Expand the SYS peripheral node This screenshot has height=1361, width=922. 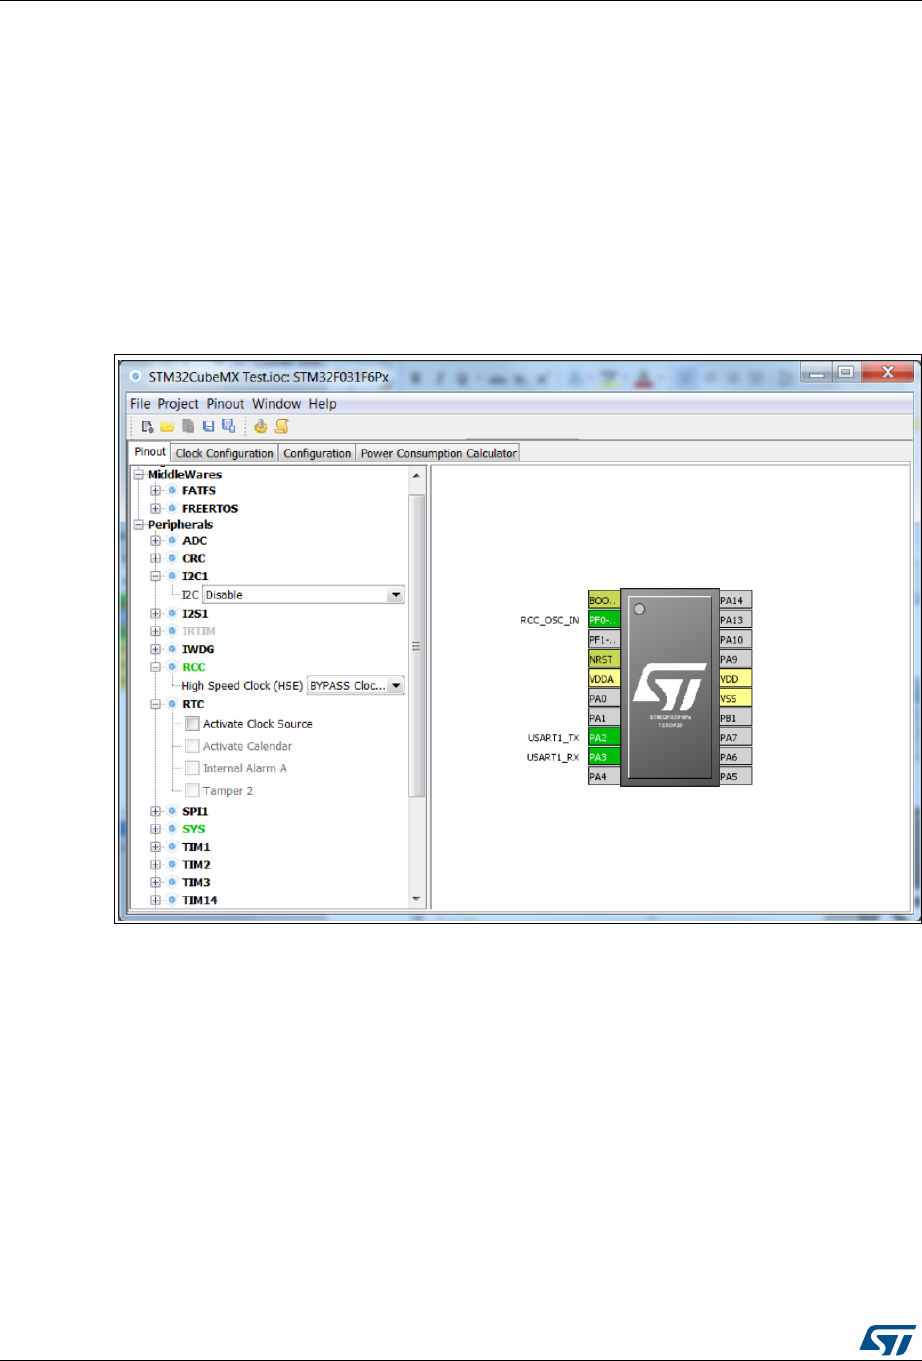[x=155, y=829]
